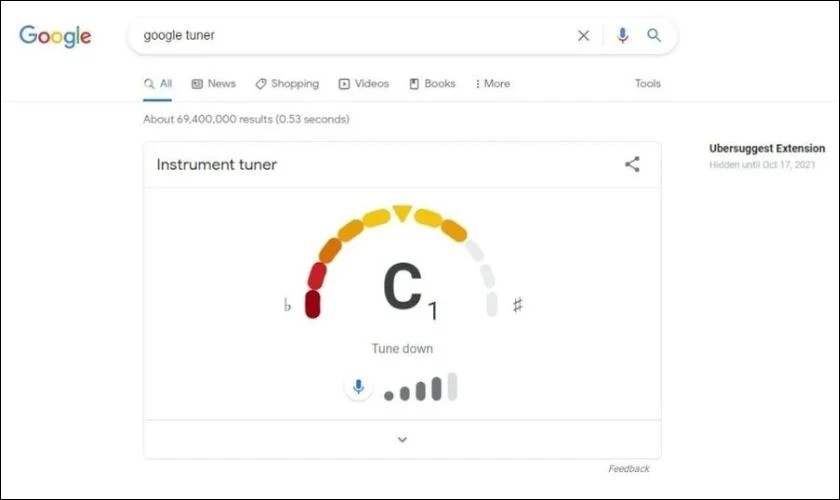Click the magnifying glass search button

[654, 35]
